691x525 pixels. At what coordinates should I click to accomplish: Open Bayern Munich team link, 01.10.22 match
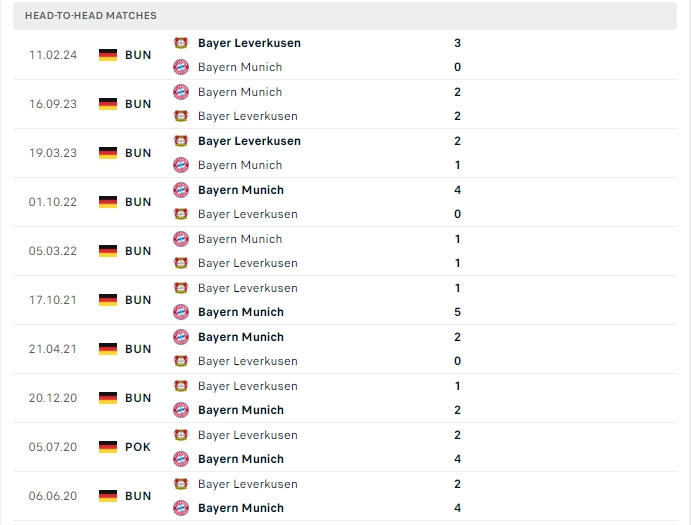241,190
